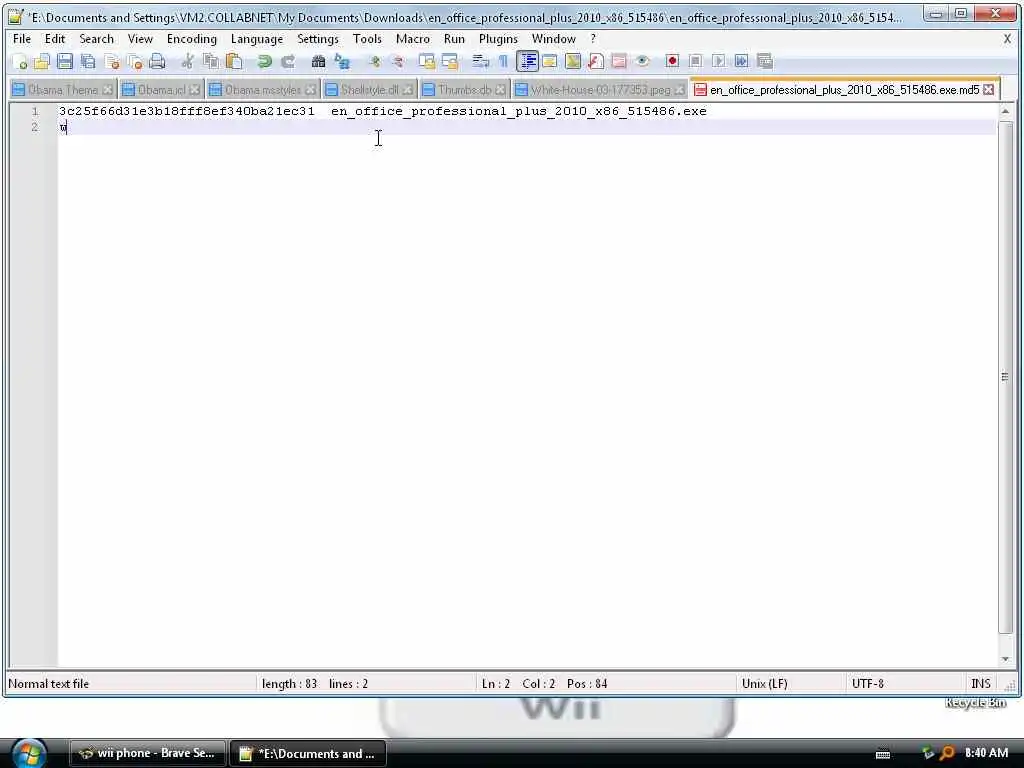Run the macro multiple times with the toolbar icon
1024x768 pixels.
click(741, 61)
